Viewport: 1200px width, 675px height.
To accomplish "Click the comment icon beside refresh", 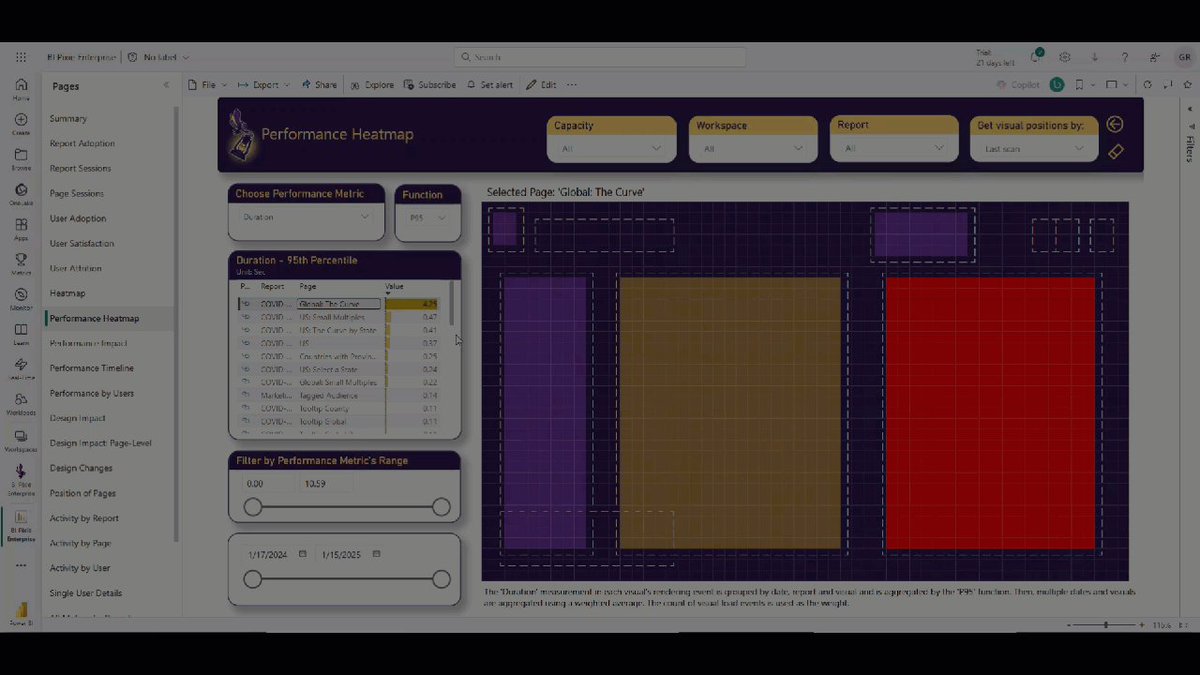I will click(x=1167, y=85).
